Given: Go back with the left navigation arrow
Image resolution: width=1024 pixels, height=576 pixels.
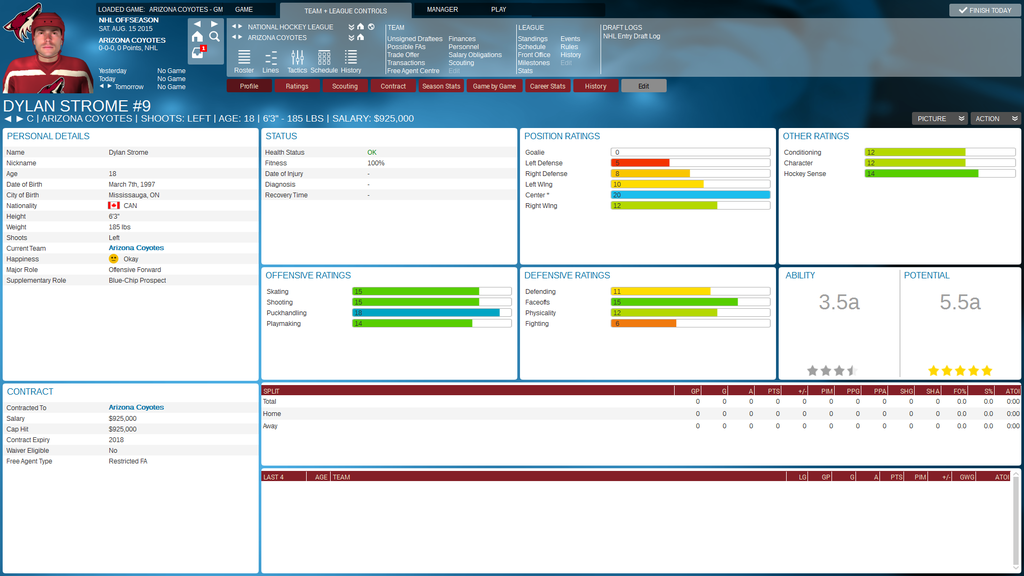Looking at the screenshot, I should [197, 24].
